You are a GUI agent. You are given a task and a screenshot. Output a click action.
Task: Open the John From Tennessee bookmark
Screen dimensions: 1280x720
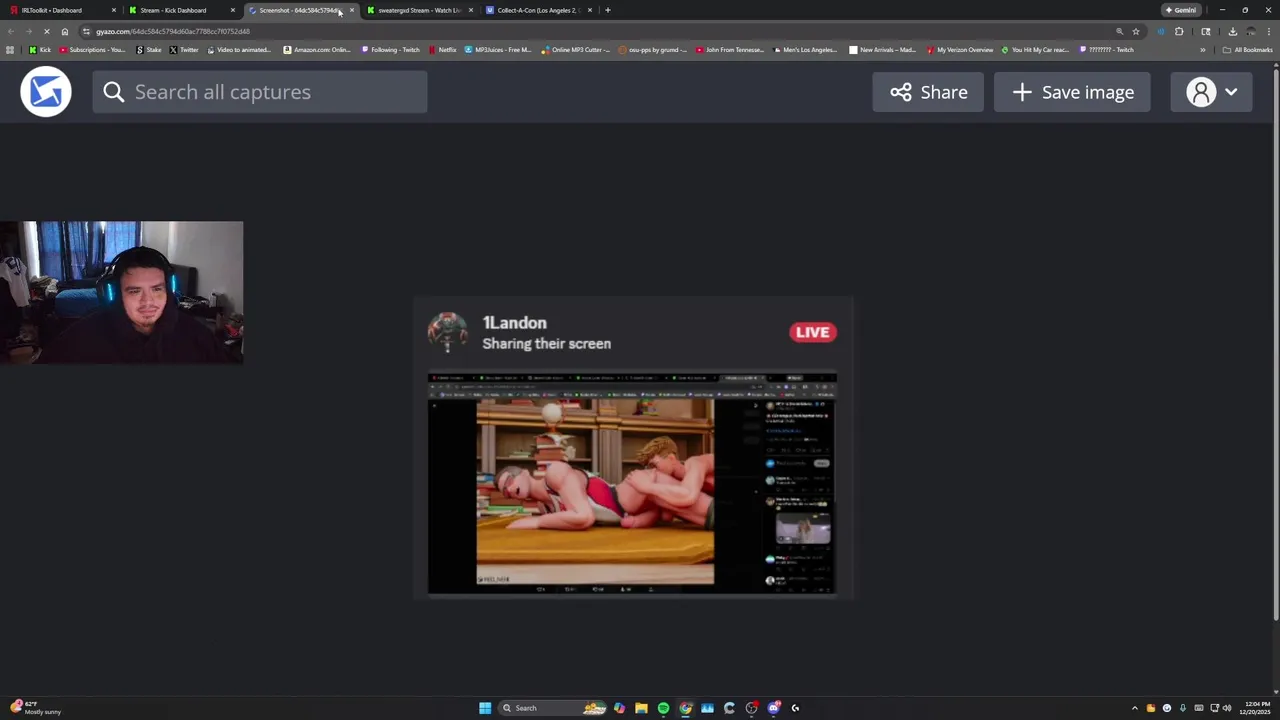[730, 50]
